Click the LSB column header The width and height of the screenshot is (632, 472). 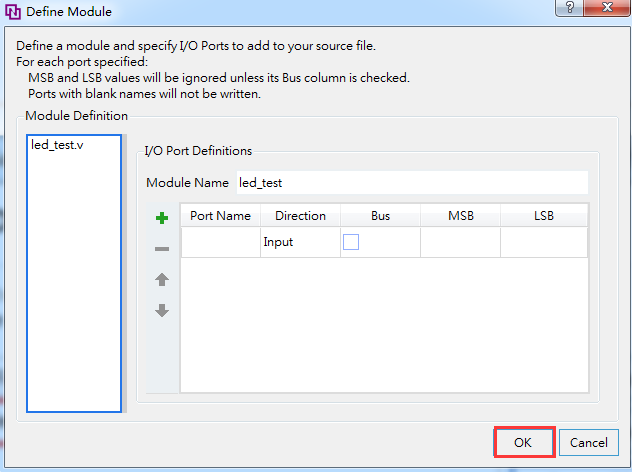(x=544, y=216)
